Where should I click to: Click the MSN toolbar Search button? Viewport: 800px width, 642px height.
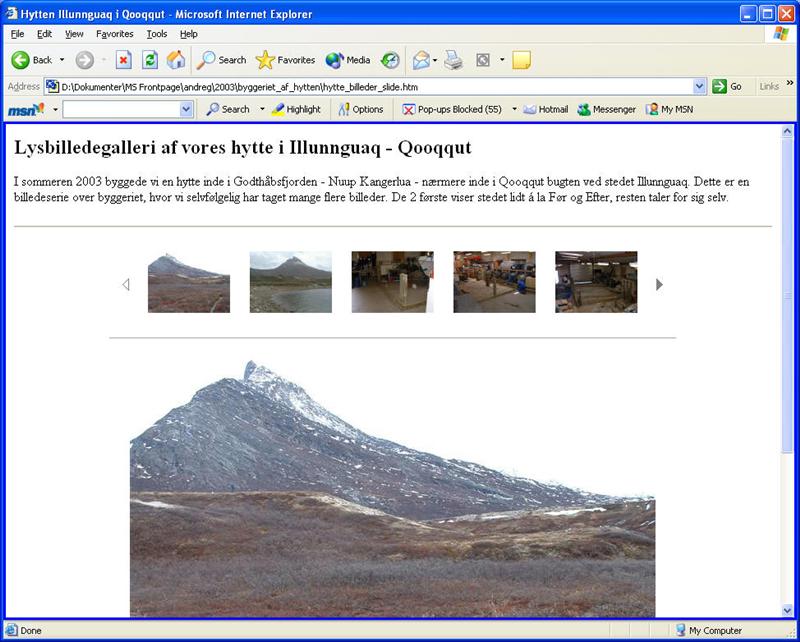coord(228,109)
